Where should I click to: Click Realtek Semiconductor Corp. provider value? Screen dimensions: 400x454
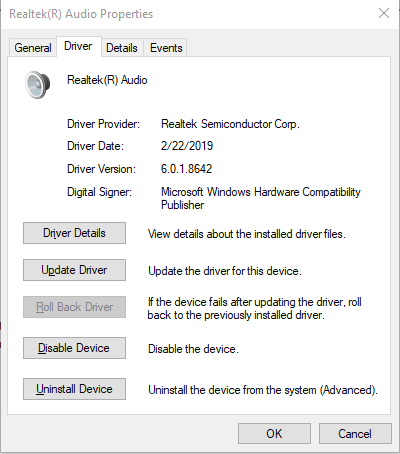[230, 124]
